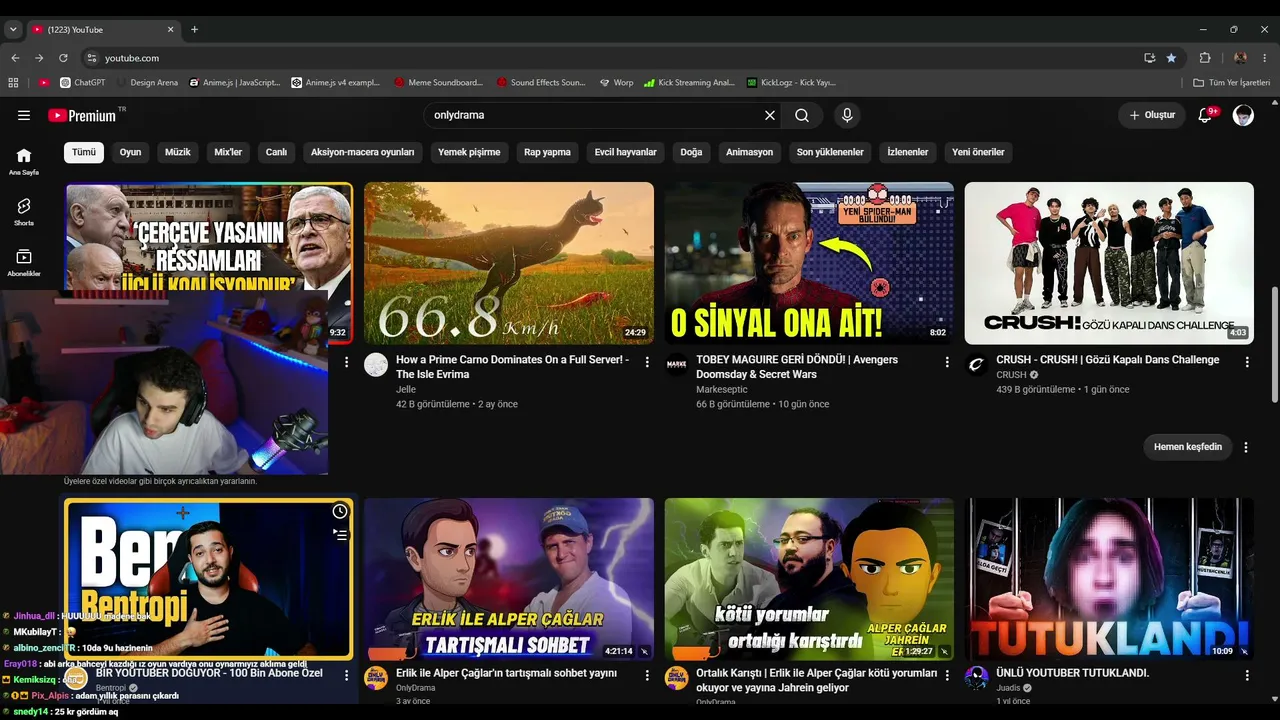Open more options for Prime Carno video

[647, 362]
